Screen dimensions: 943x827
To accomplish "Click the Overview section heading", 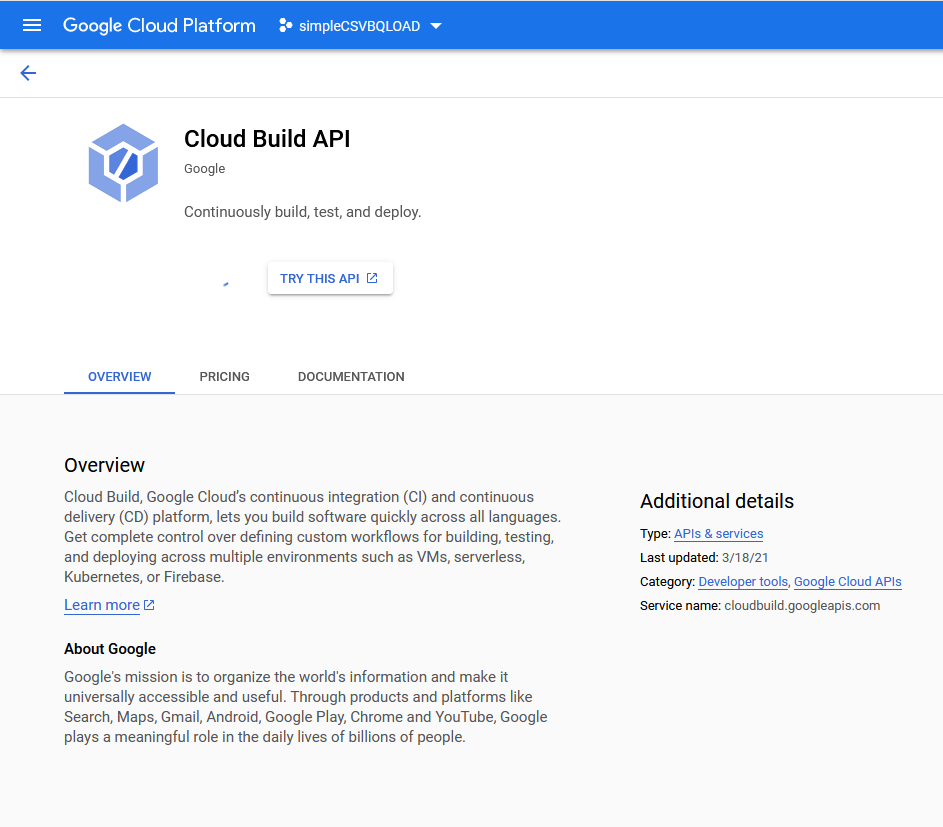I will pyautogui.click(x=105, y=465).
